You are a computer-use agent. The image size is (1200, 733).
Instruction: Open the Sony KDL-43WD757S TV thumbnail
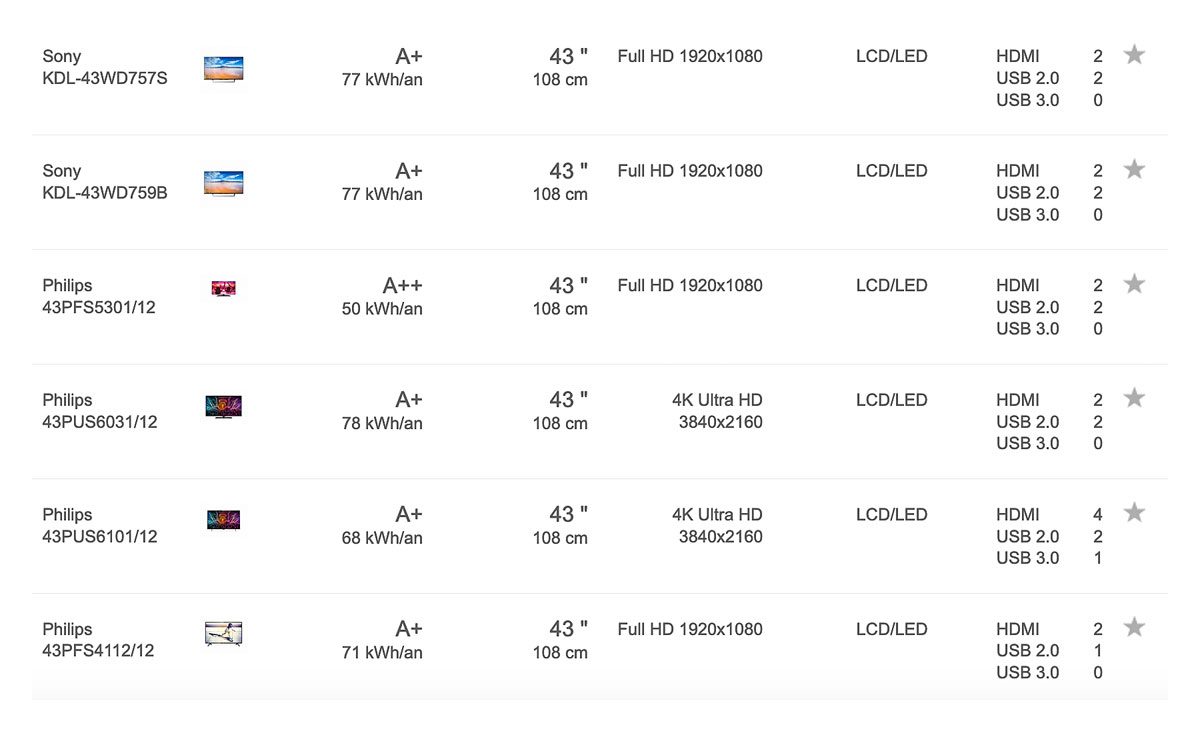click(224, 69)
